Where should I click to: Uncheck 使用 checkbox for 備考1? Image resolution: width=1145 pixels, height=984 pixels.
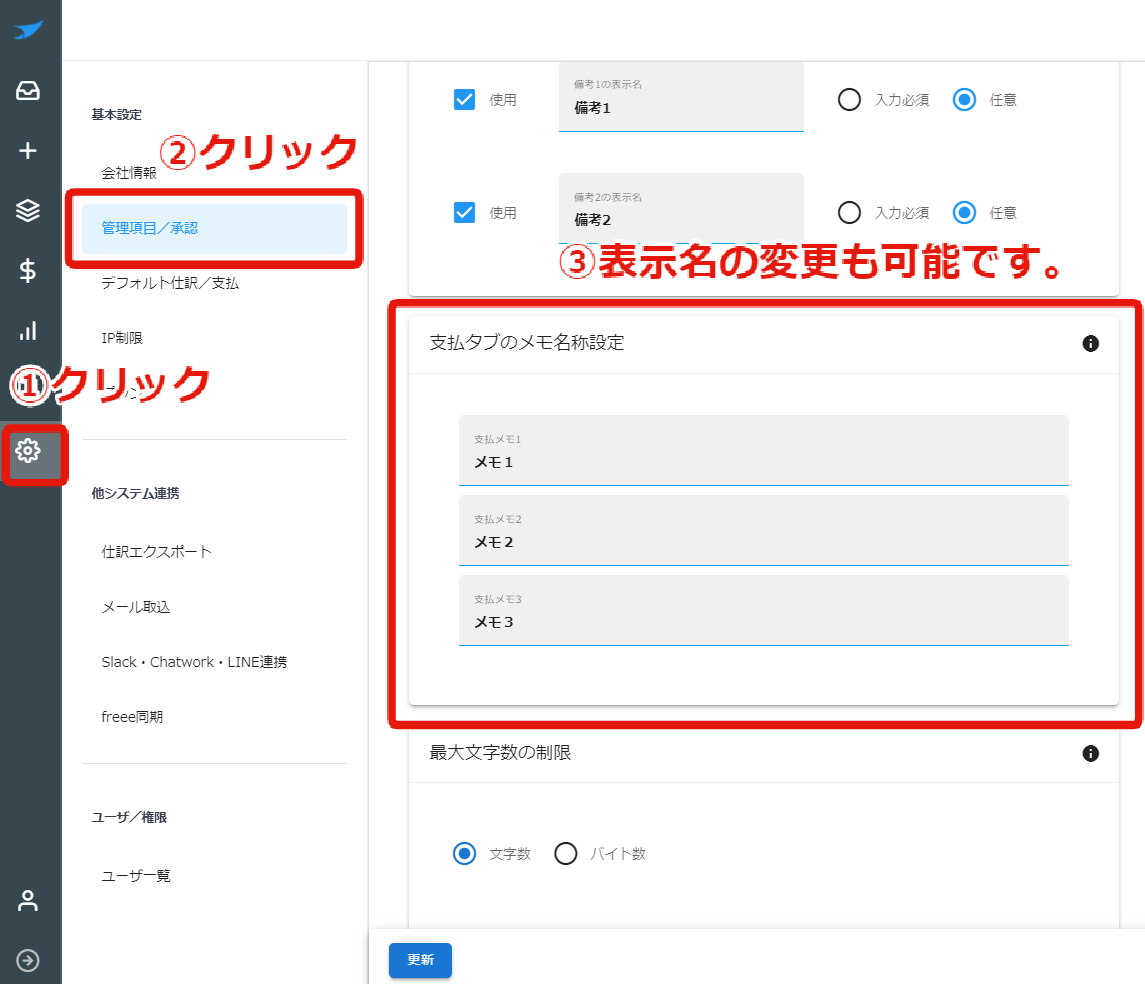tap(464, 99)
